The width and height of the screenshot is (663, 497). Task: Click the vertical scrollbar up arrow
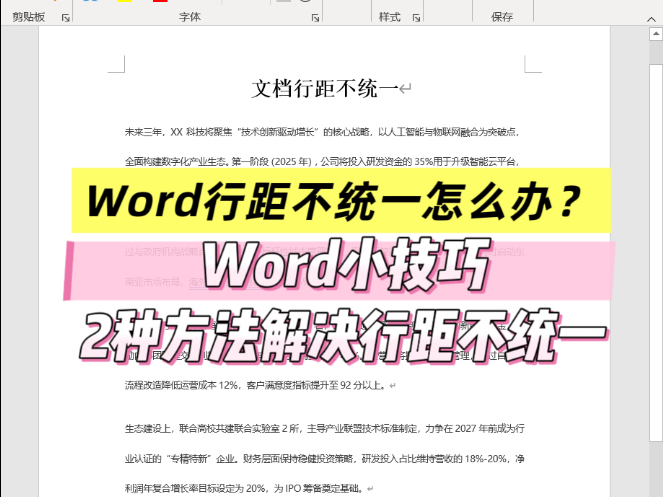coord(656,33)
